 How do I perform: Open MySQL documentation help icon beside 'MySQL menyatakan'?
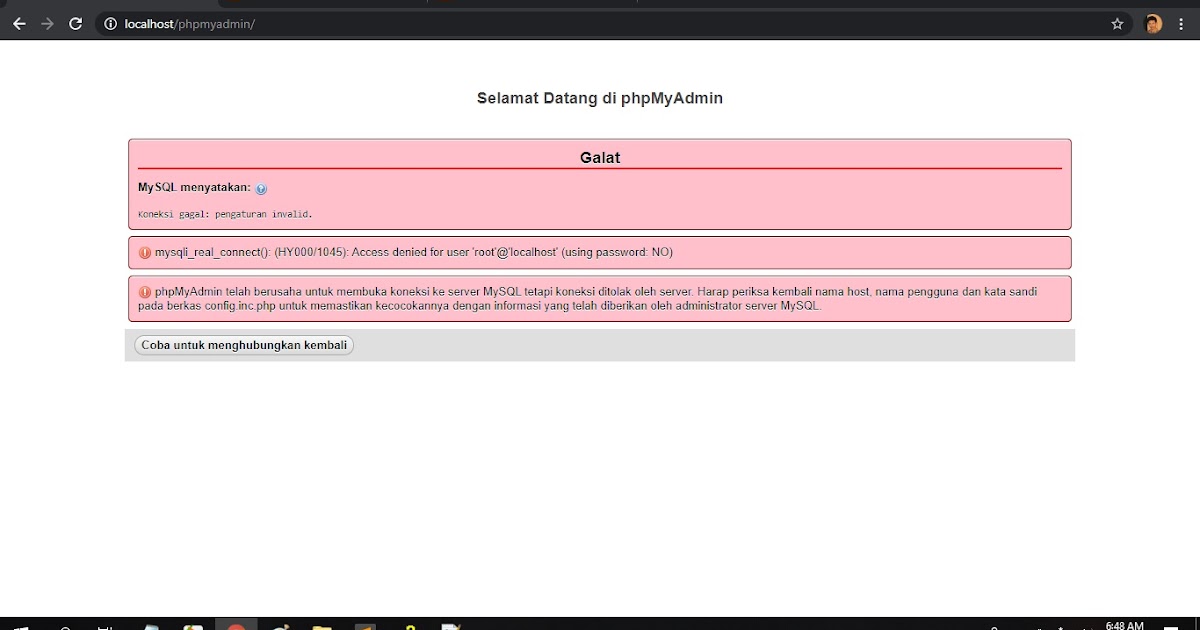261,189
